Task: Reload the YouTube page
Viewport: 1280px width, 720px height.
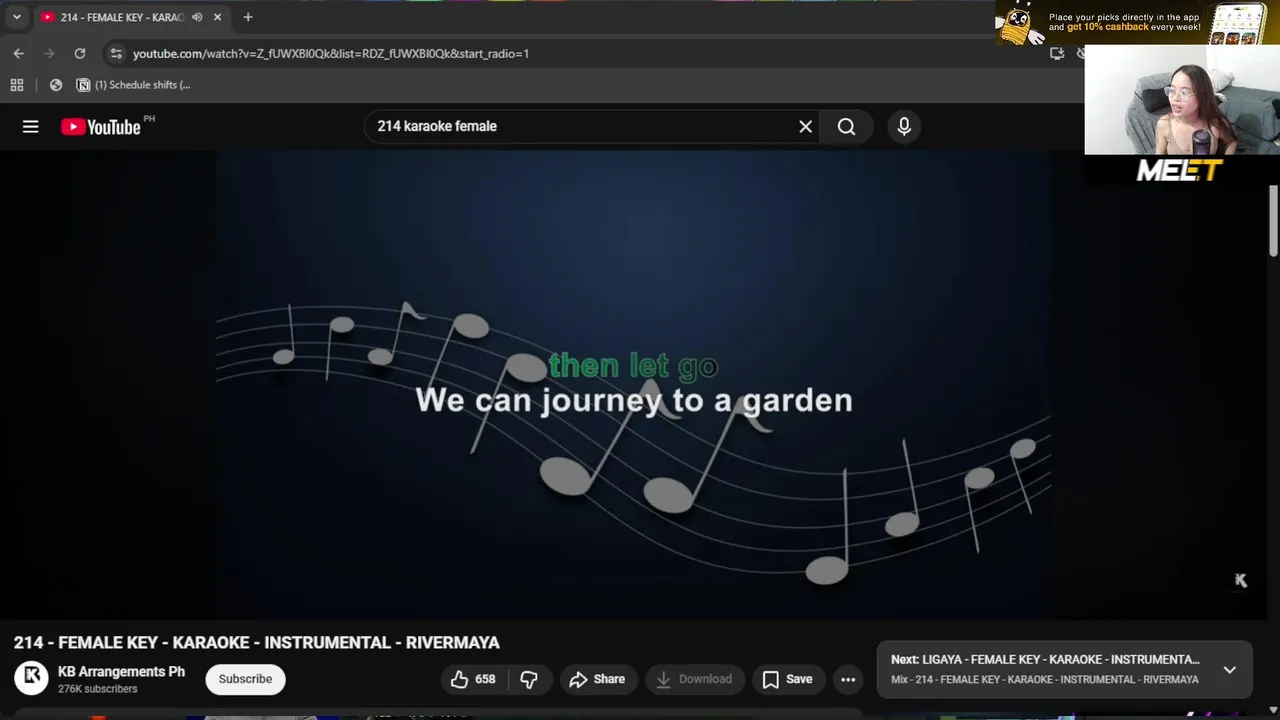Action: (x=80, y=53)
